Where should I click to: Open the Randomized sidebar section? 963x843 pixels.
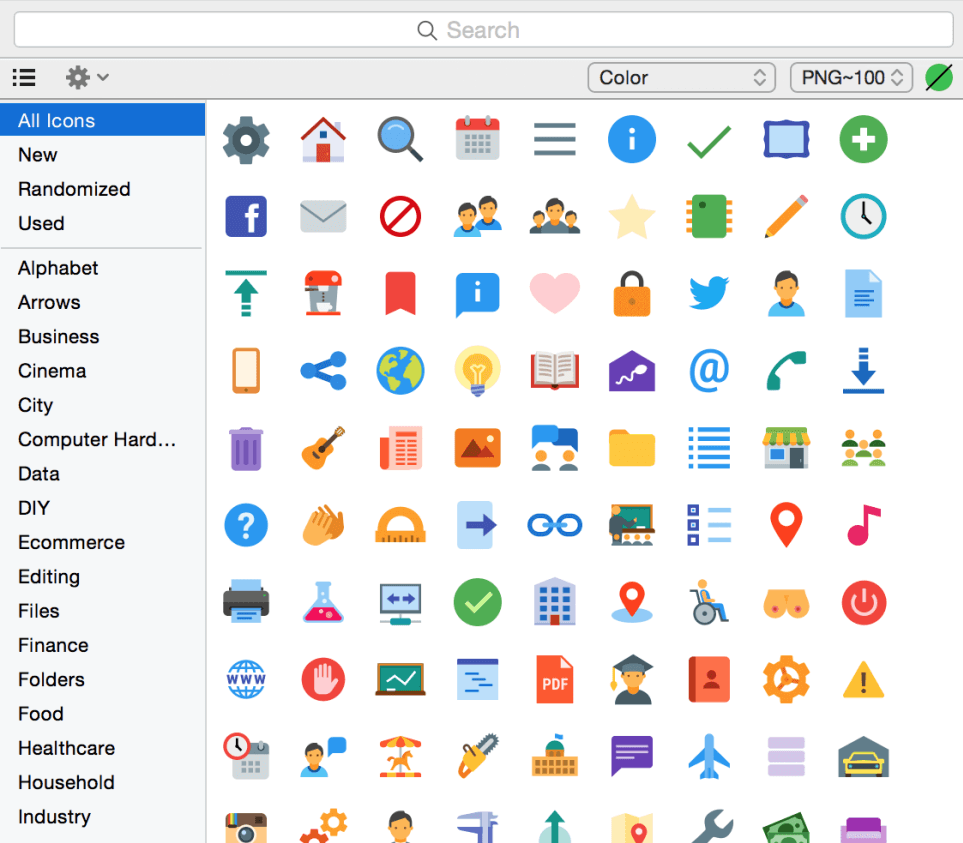[x=74, y=189]
